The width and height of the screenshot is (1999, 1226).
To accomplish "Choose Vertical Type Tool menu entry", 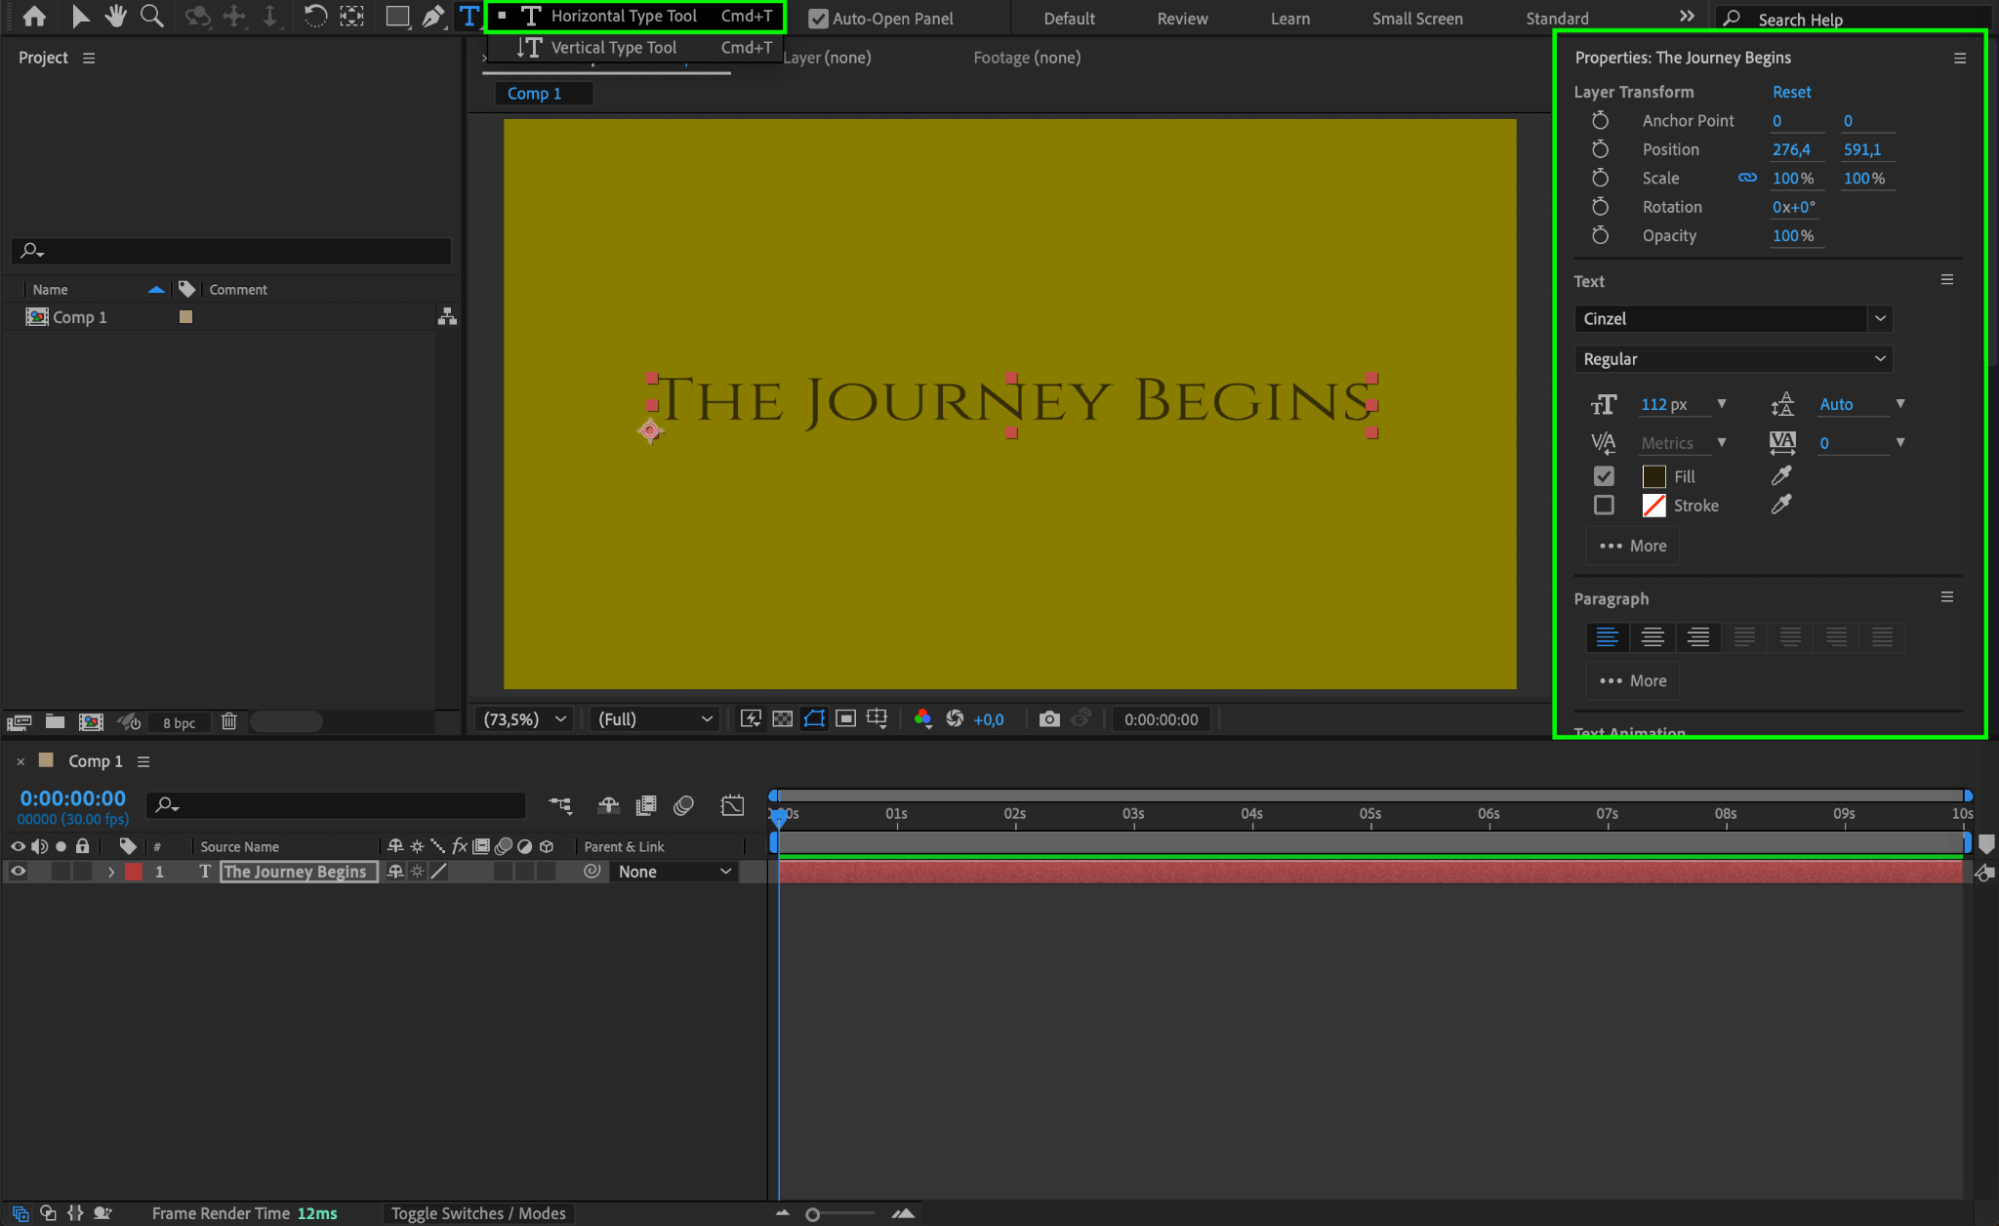I will [613, 47].
